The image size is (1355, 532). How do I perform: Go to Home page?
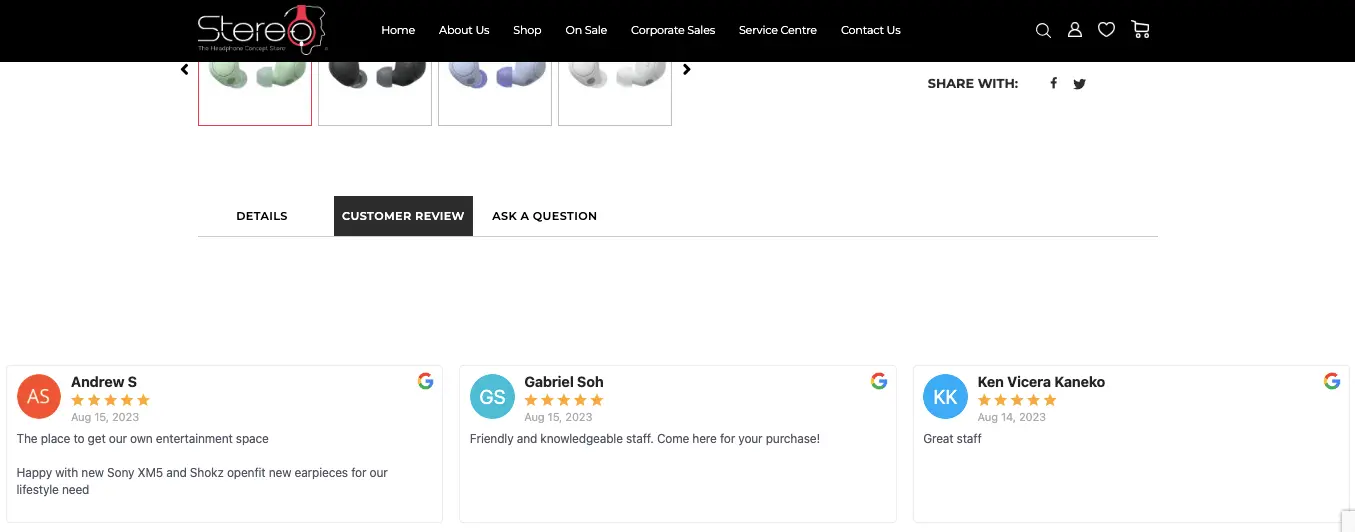[x=398, y=30]
